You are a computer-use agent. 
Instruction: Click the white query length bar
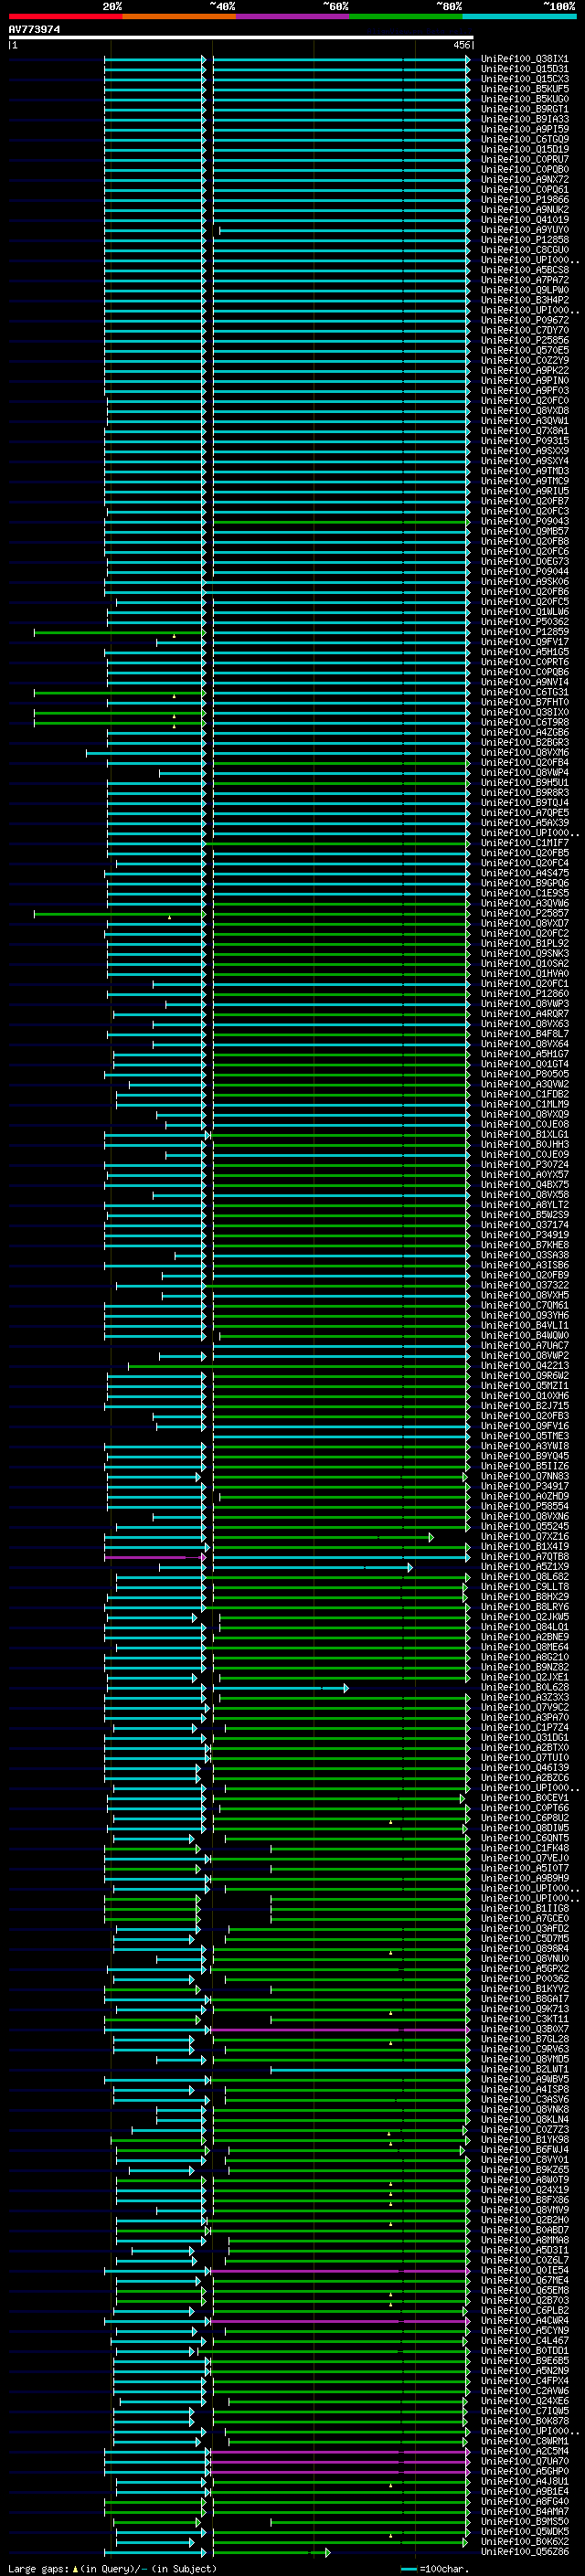pyautogui.click(x=241, y=37)
